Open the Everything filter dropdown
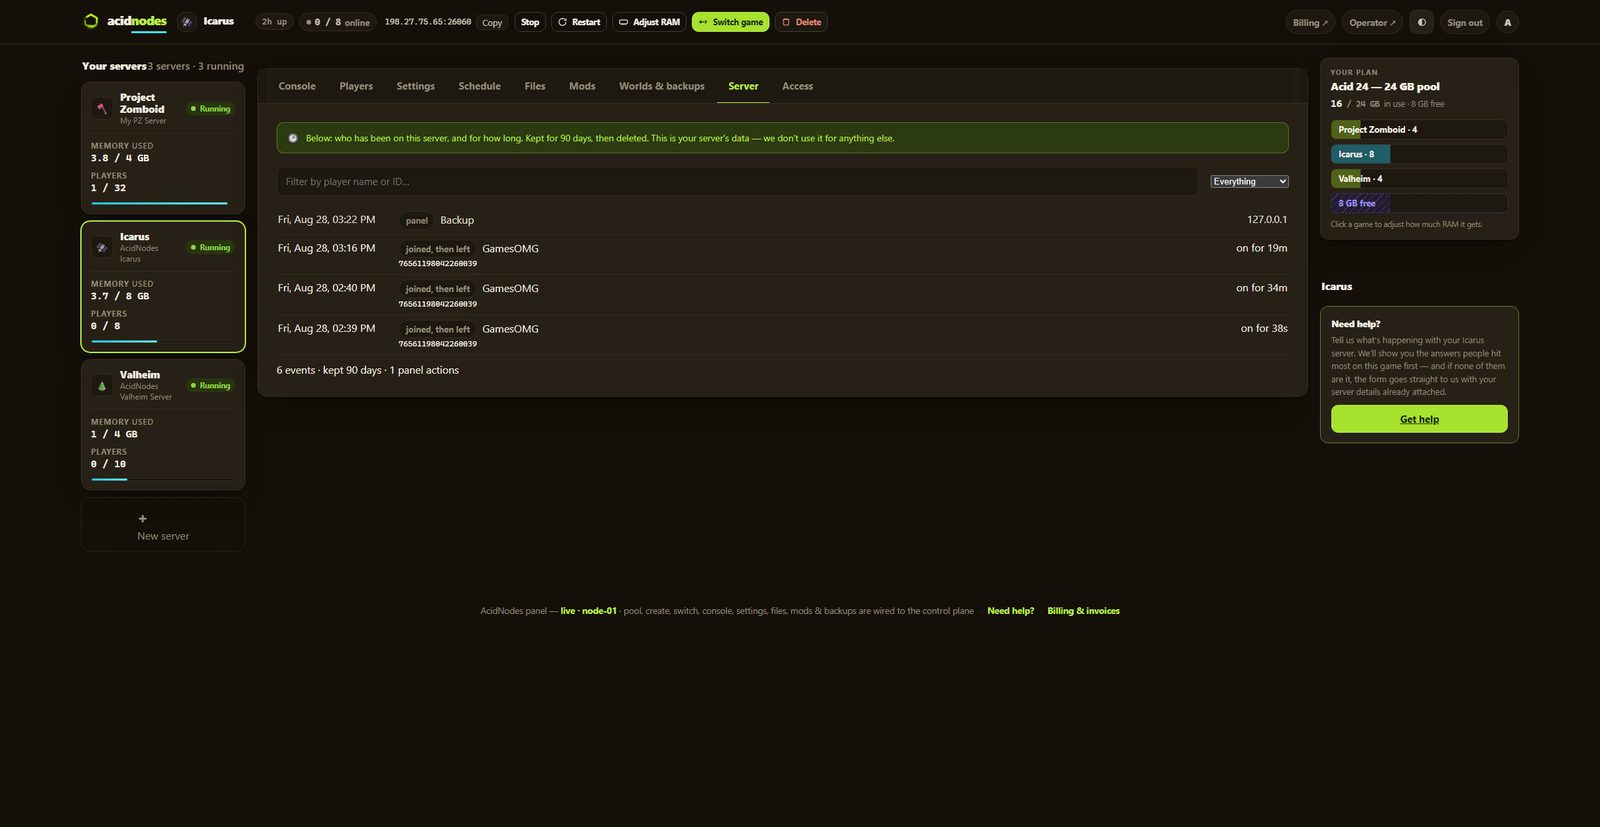Screen dimensions: 1600x827 tap(1249, 181)
